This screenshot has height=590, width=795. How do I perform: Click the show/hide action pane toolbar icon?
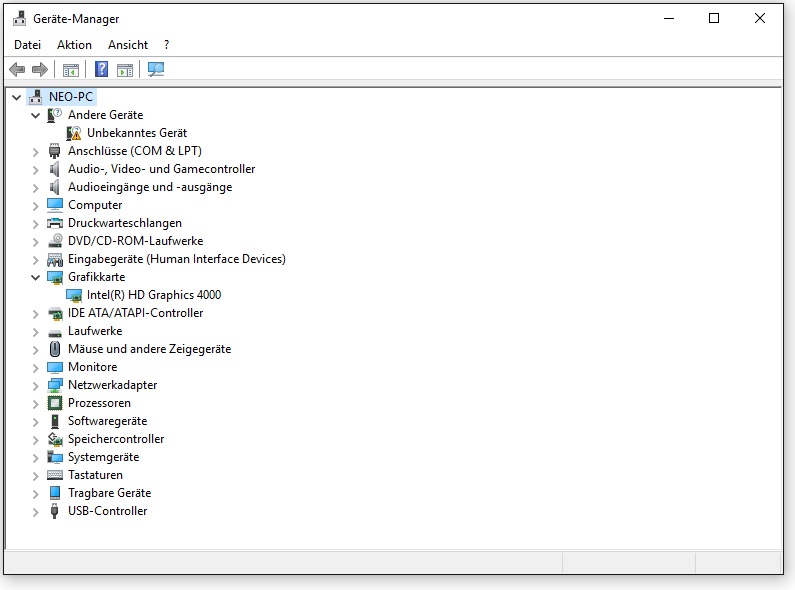pos(125,69)
